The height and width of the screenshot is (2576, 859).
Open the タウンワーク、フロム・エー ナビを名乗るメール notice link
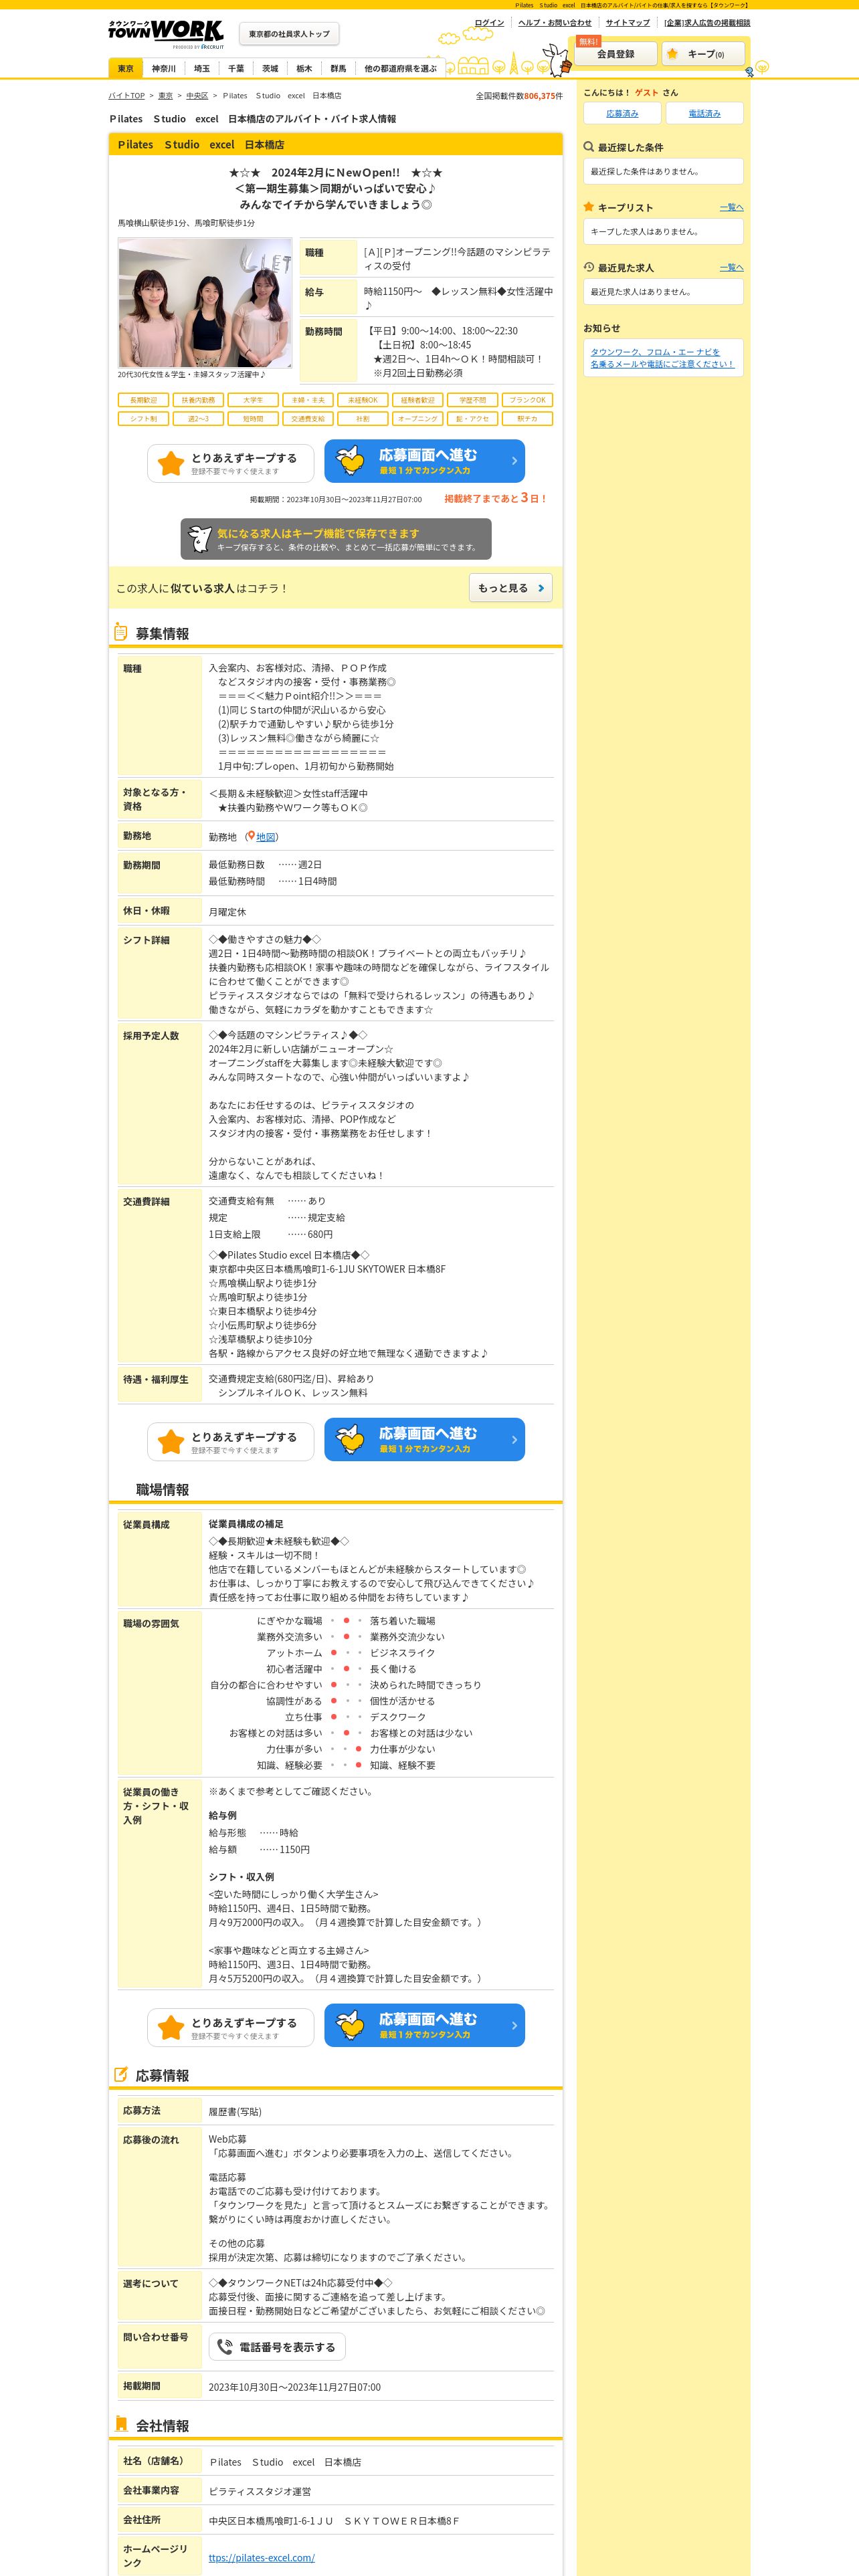coord(662,358)
